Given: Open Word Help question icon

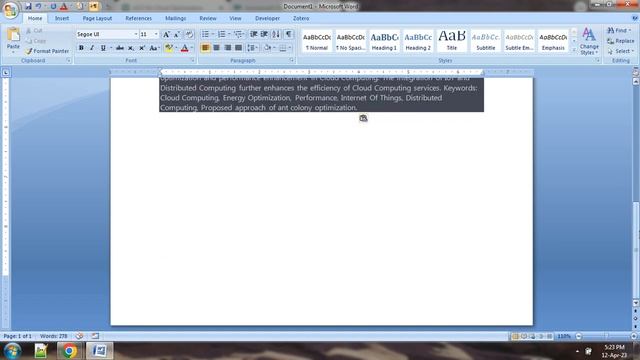Looking at the screenshot, I should coord(634,18).
